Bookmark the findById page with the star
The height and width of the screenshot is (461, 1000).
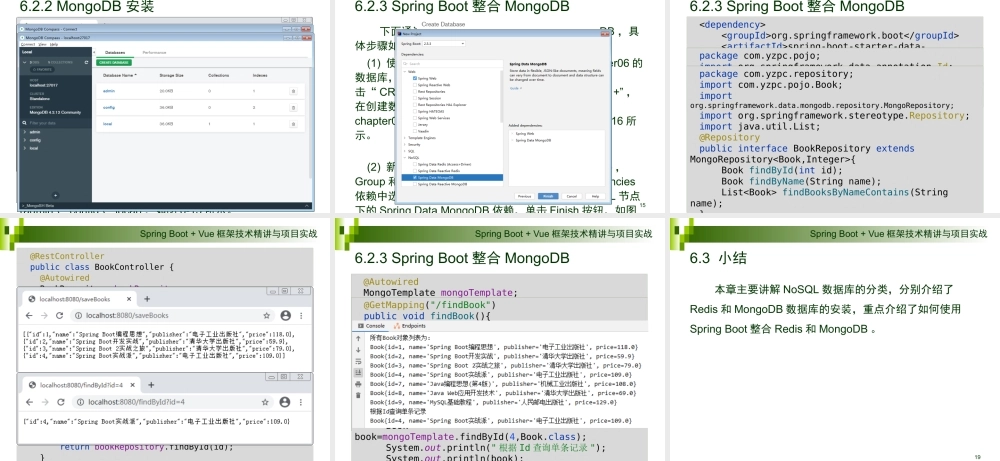(265, 402)
